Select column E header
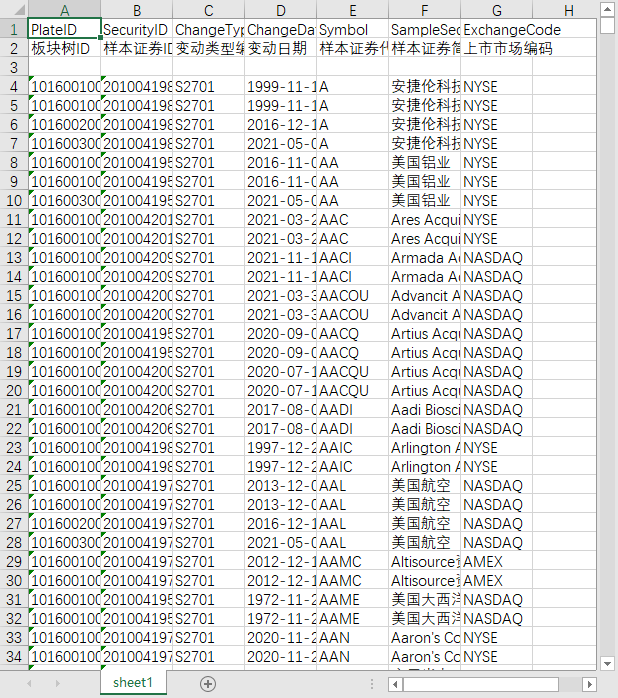The height and width of the screenshot is (698, 618). pyautogui.click(x=353, y=10)
